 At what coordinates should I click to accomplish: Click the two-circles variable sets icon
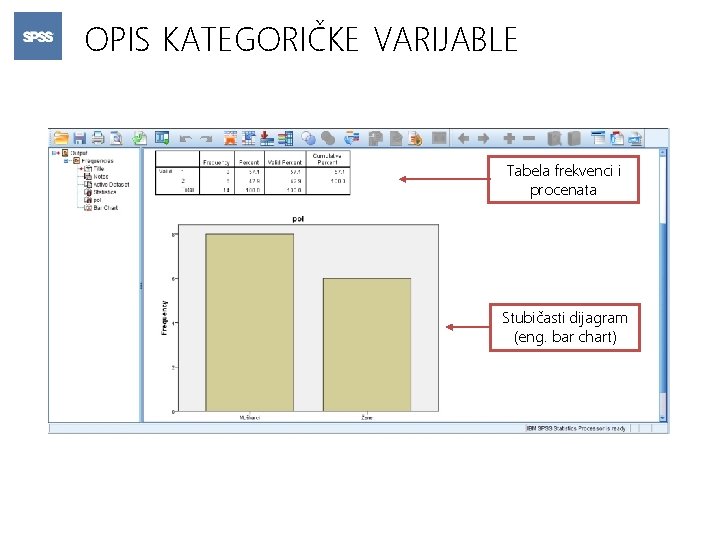[x=309, y=138]
